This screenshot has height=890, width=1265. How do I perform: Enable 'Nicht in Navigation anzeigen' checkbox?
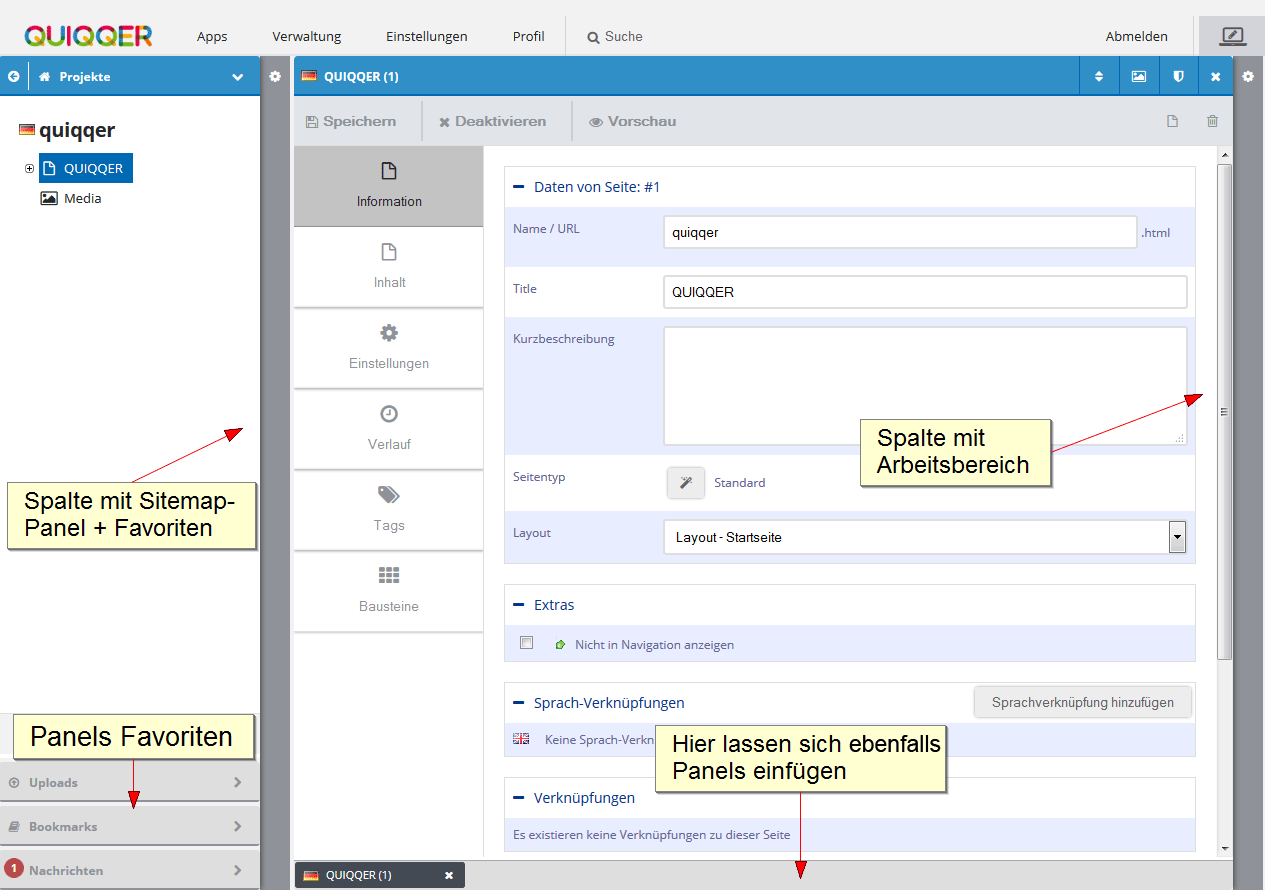pyautogui.click(x=527, y=643)
